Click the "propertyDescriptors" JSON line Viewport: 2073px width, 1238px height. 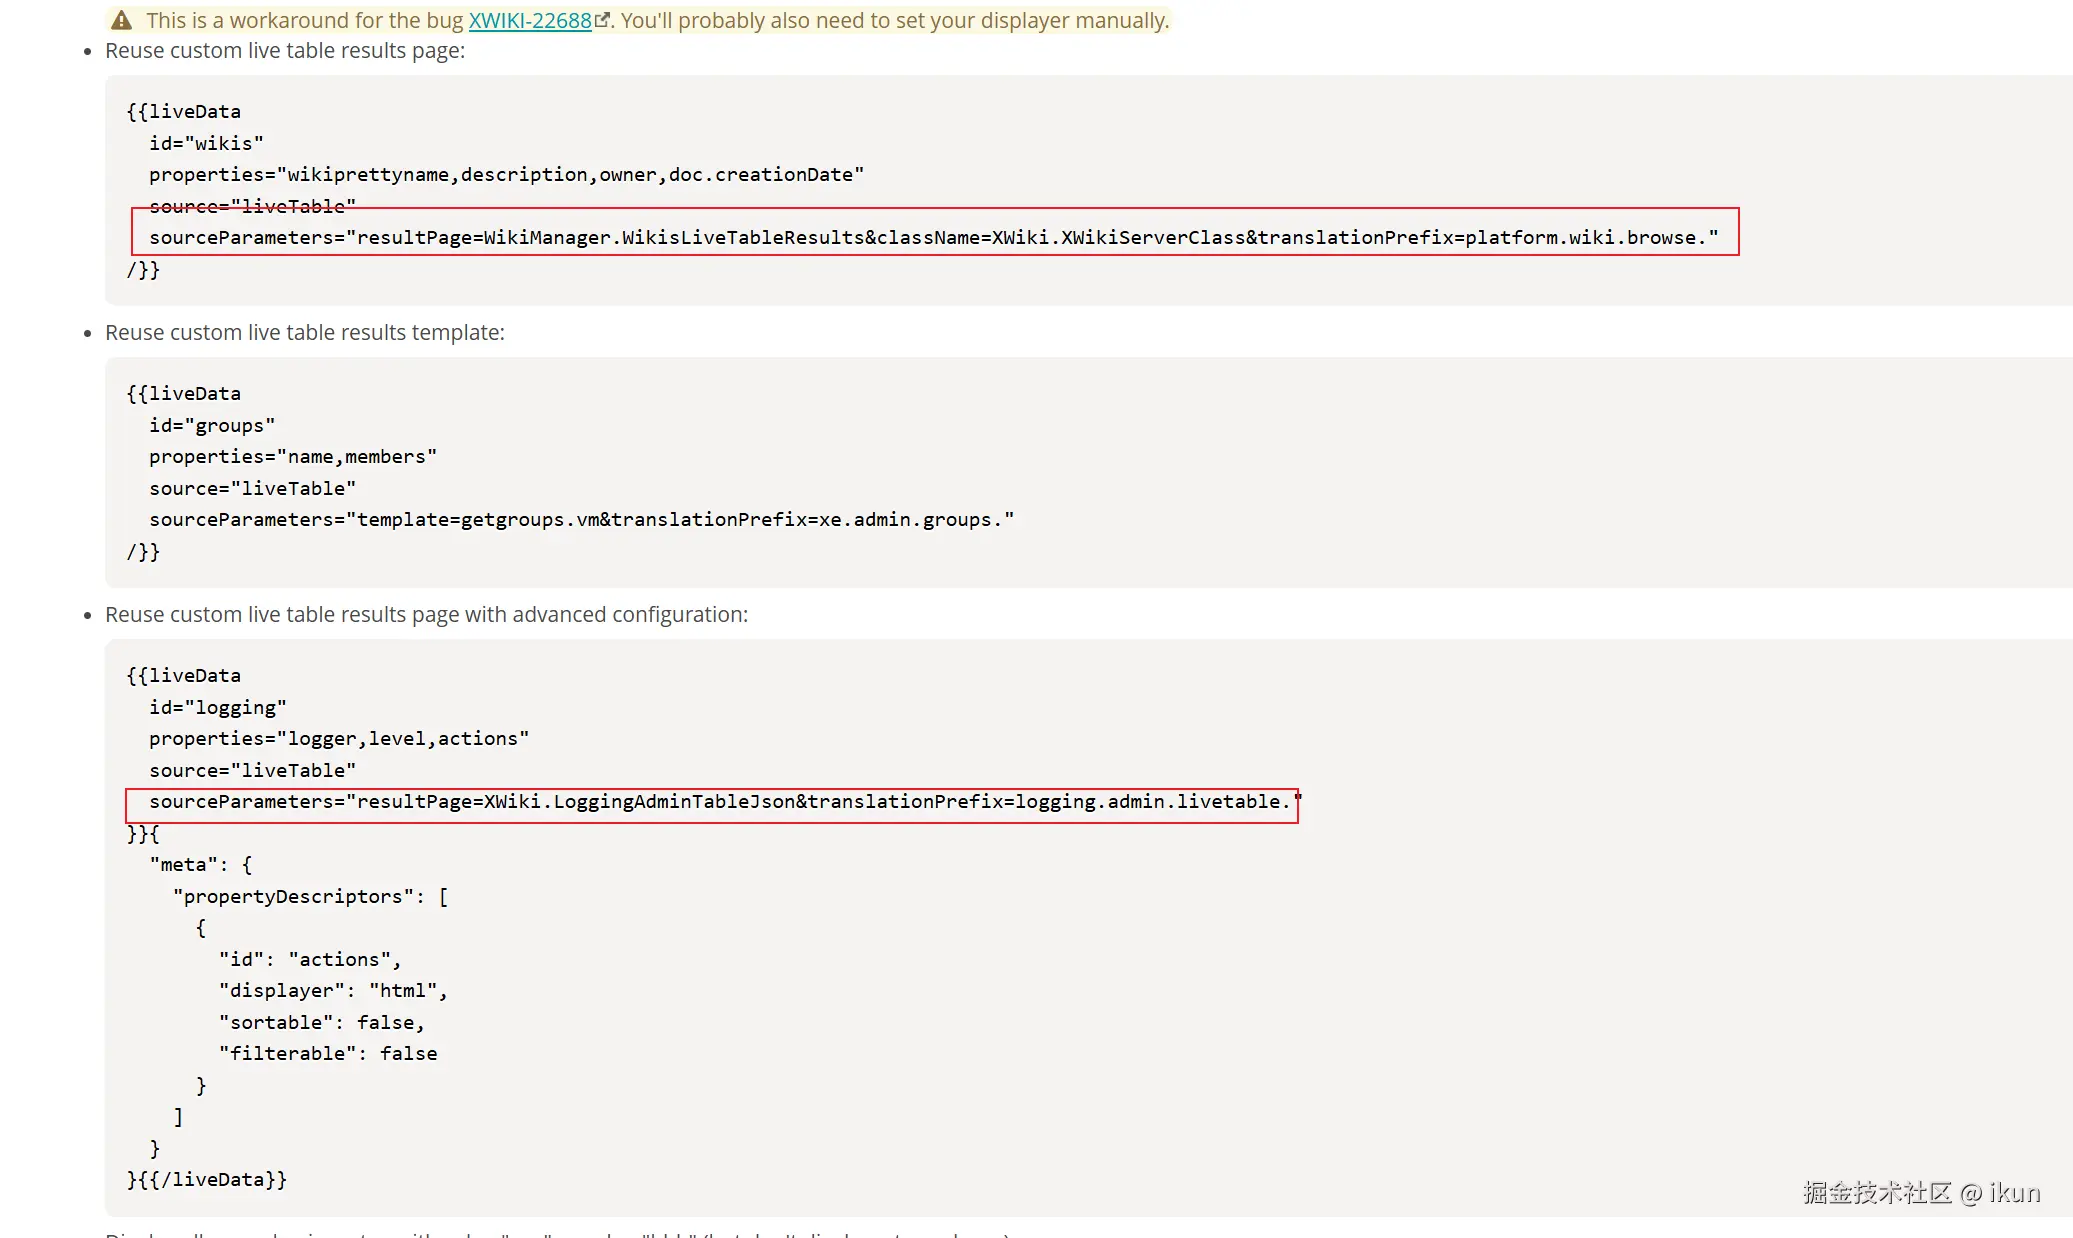click(310, 897)
